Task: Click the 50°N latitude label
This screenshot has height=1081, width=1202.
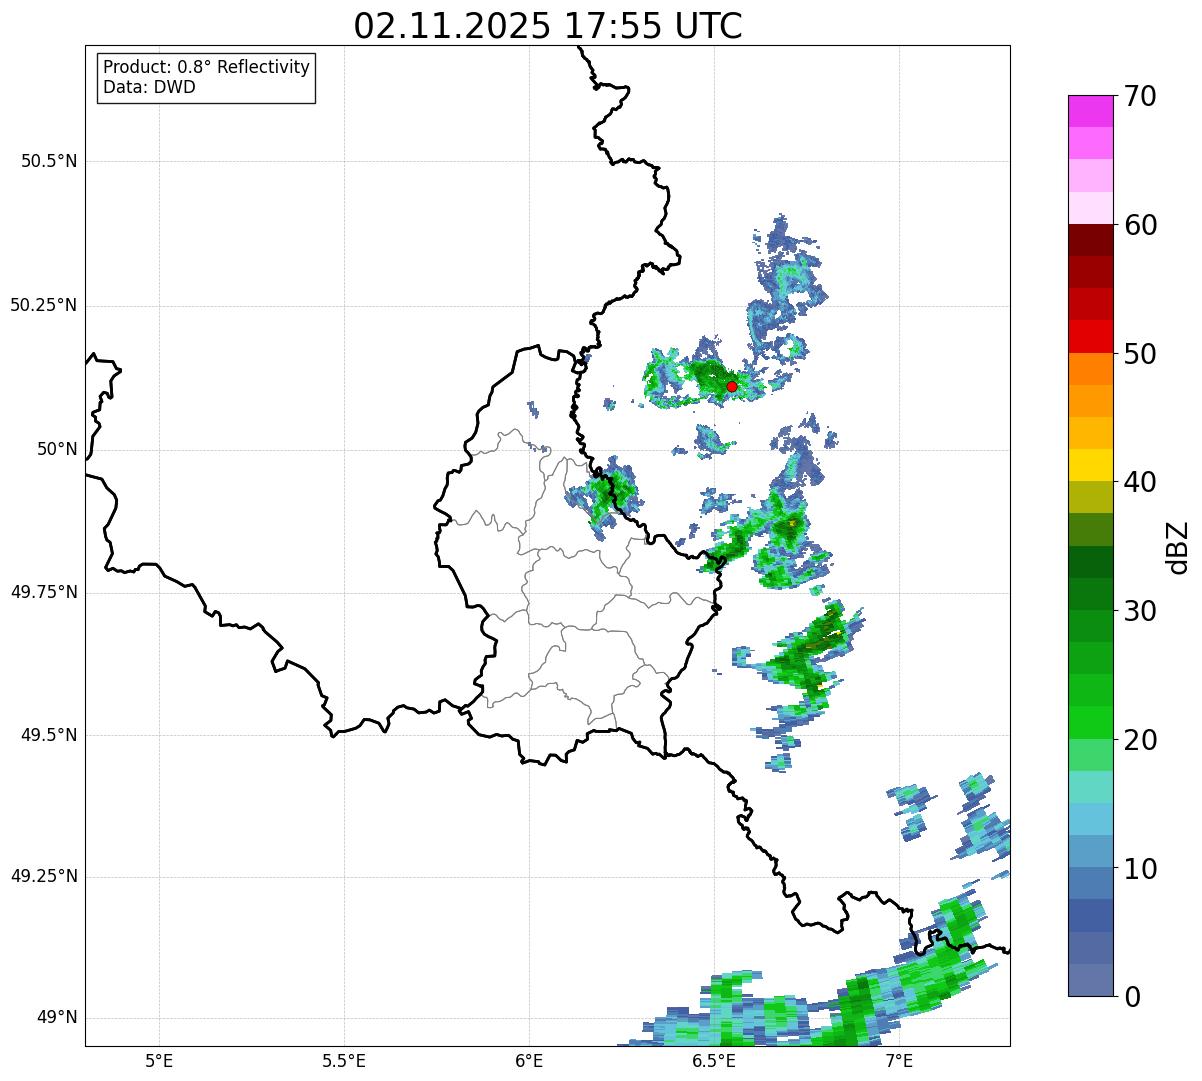Action: pos(57,449)
